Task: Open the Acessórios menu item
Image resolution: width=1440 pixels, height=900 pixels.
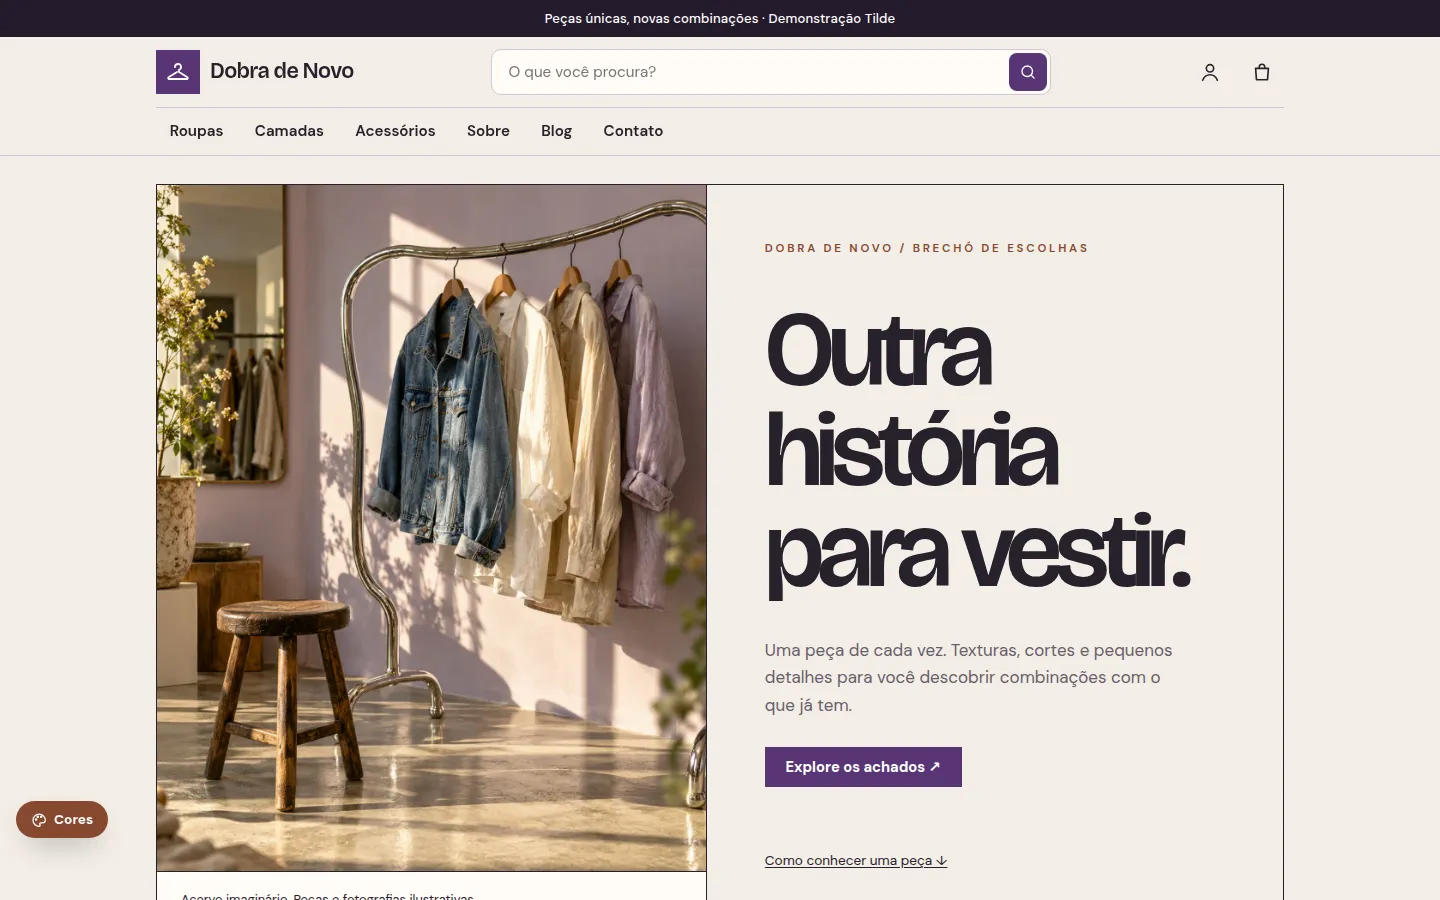Action: 395,131
